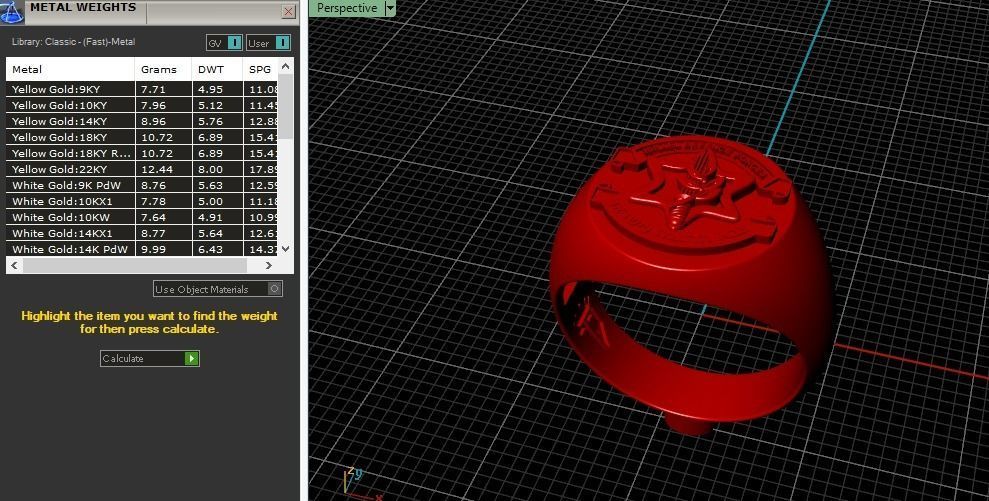Select the White Gold:14KX1 row
The image size is (989, 501).
[142, 233]
